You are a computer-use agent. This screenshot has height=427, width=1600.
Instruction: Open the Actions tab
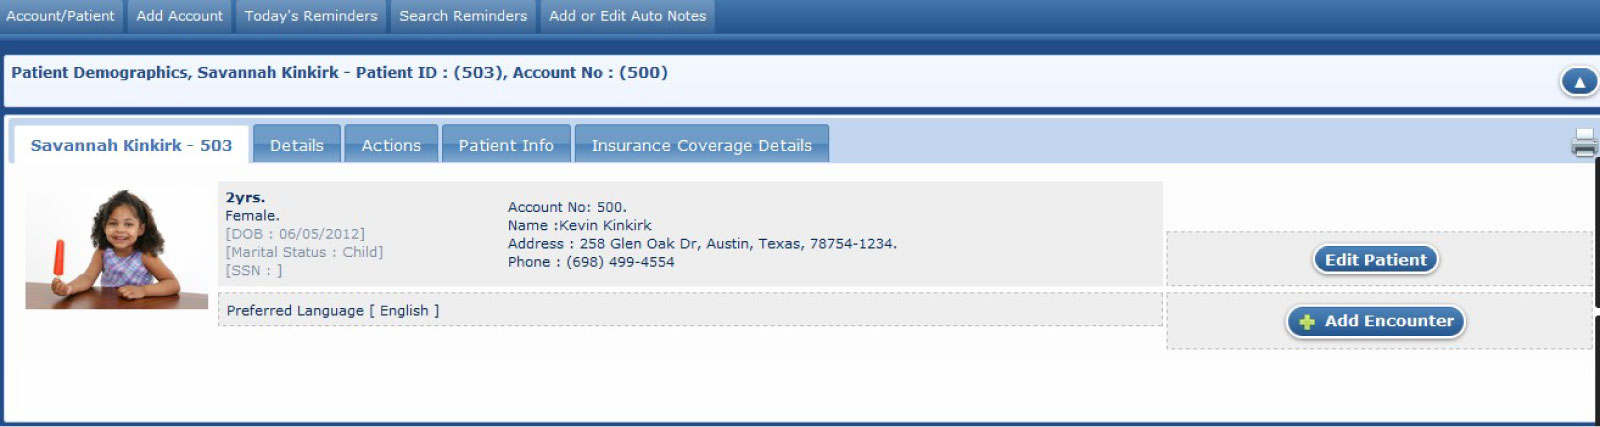point(391,145)
